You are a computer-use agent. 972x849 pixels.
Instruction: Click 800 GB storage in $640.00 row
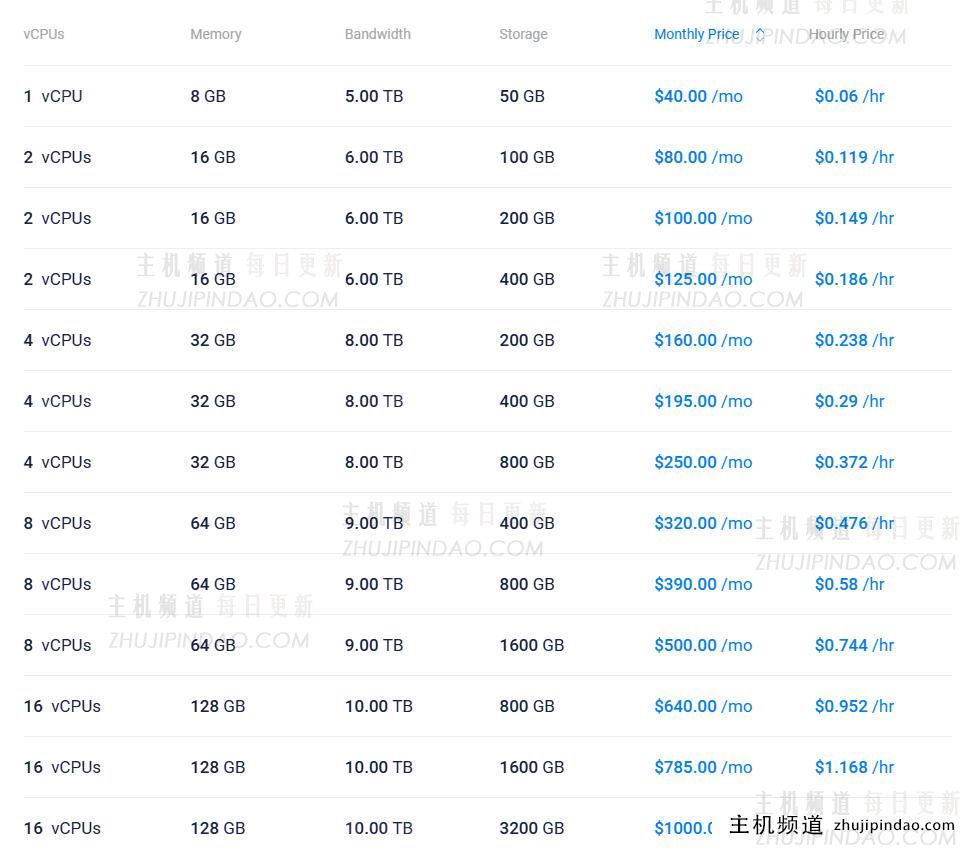(x=527, y=706)
